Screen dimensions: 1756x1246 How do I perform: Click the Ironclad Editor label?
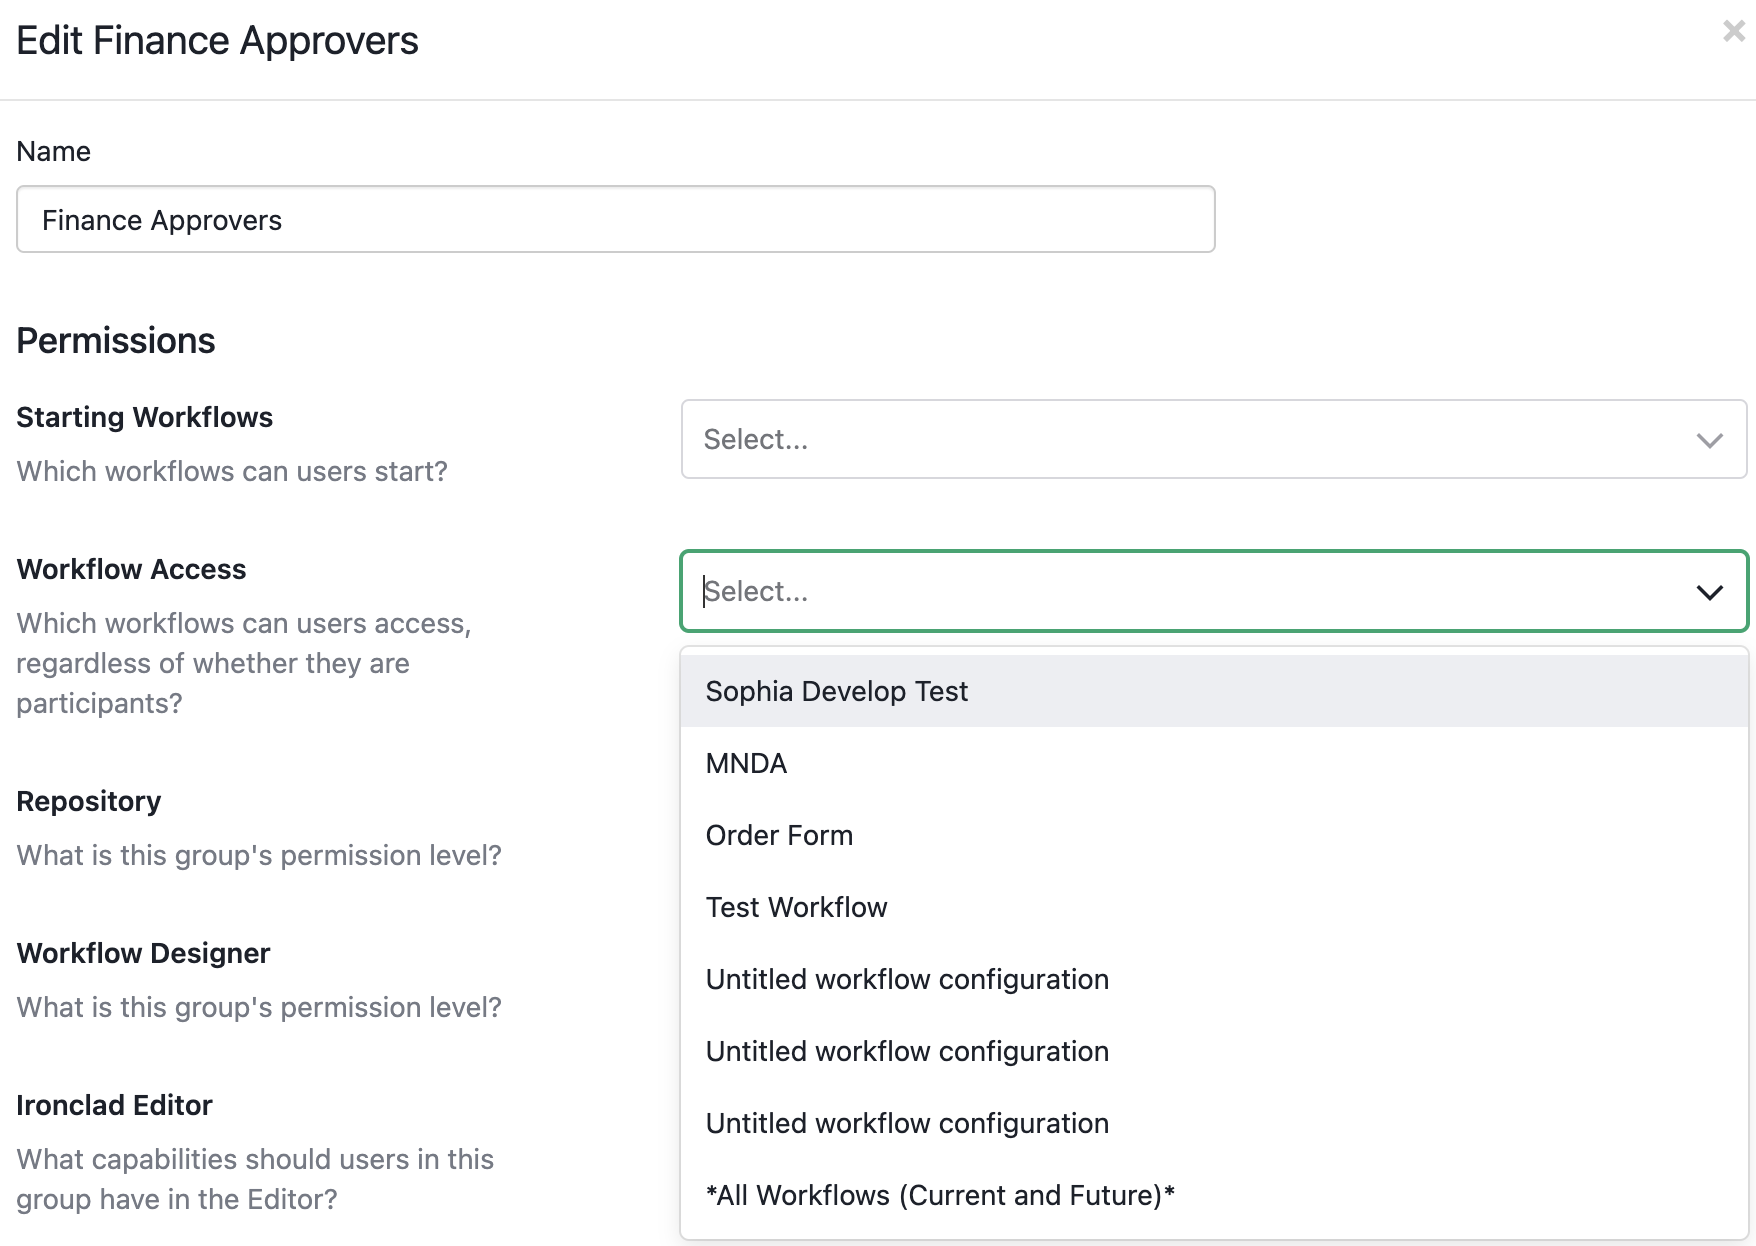pos(114,1105)
